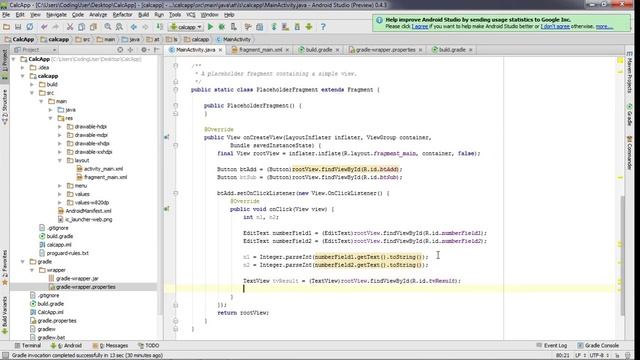Expand the java folder node
The image size is (640, 360).
pos(51,110)
